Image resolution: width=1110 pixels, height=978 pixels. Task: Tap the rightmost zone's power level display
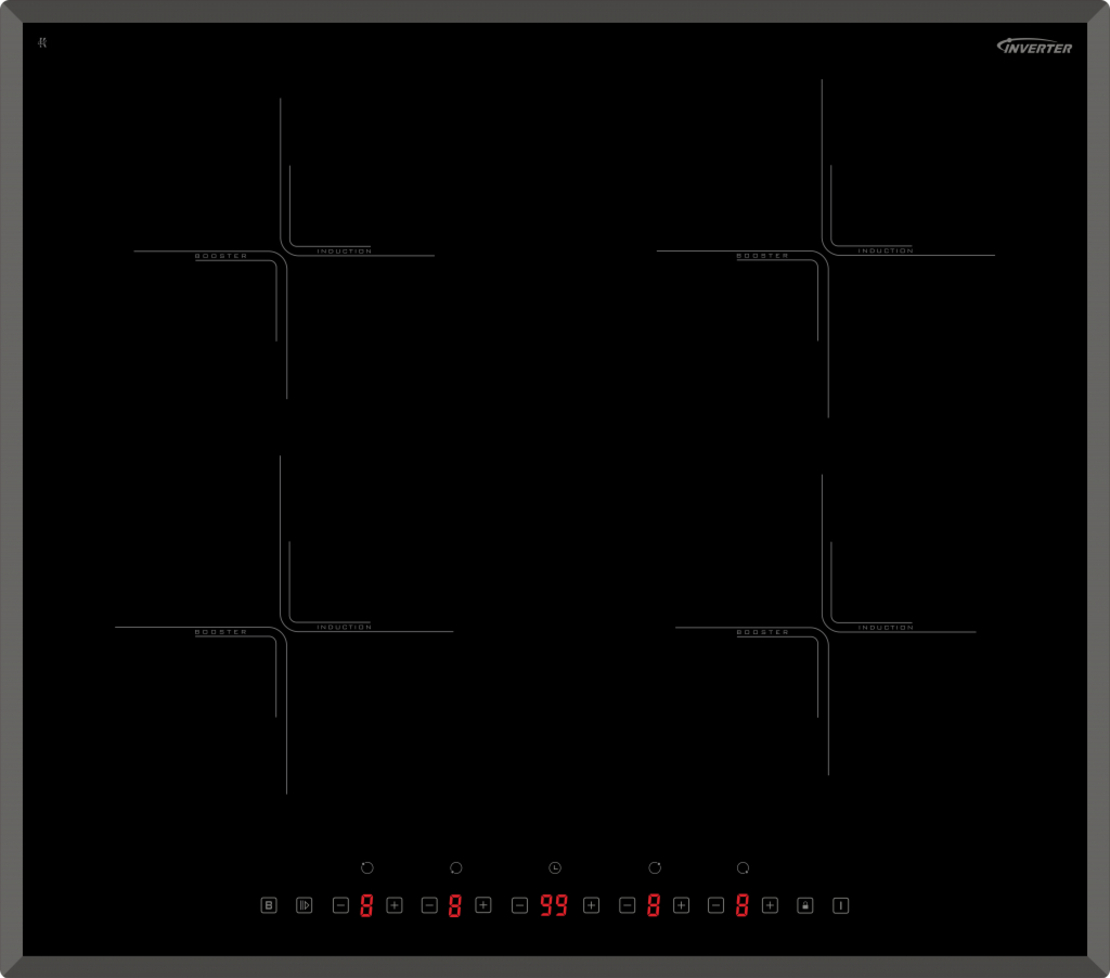coord(742,906)
